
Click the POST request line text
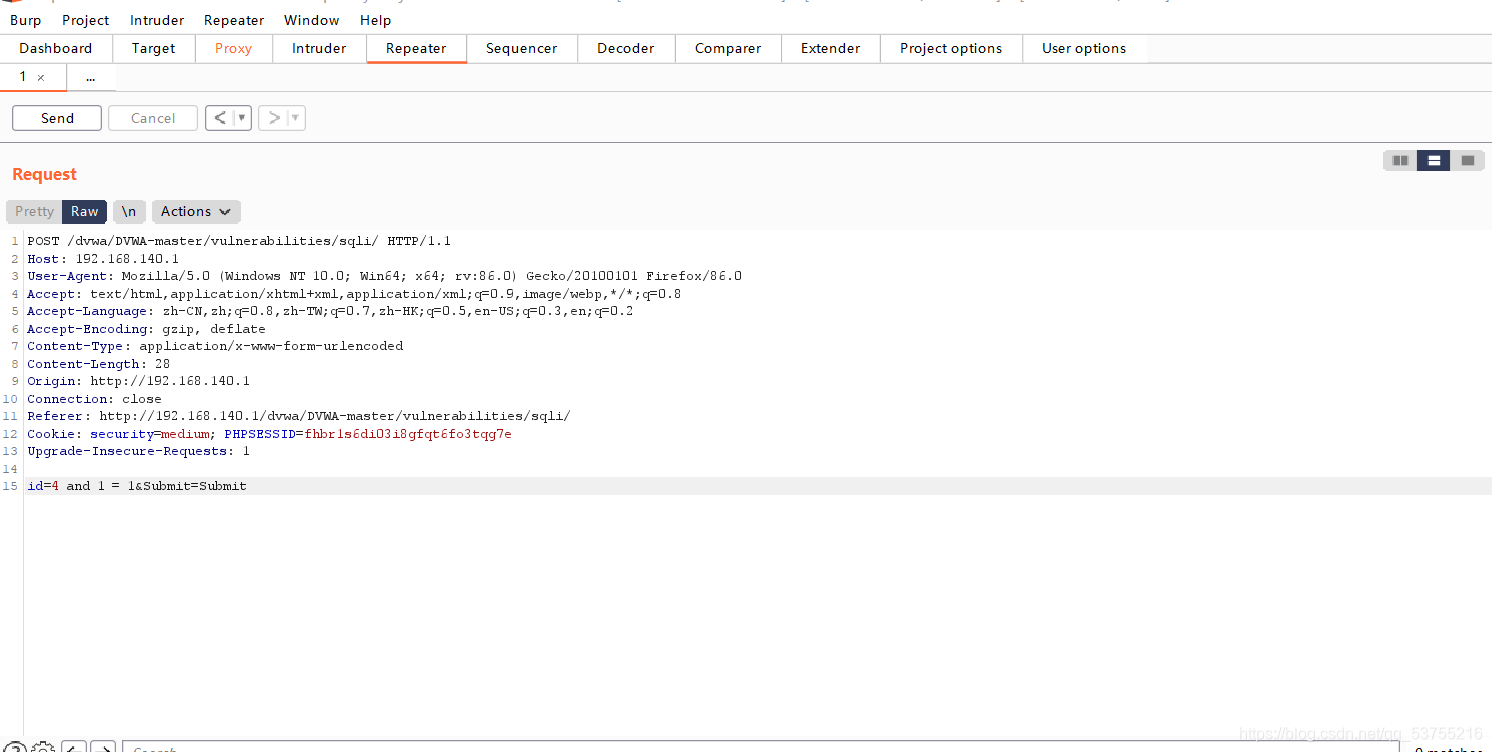(x=239, y=241)
